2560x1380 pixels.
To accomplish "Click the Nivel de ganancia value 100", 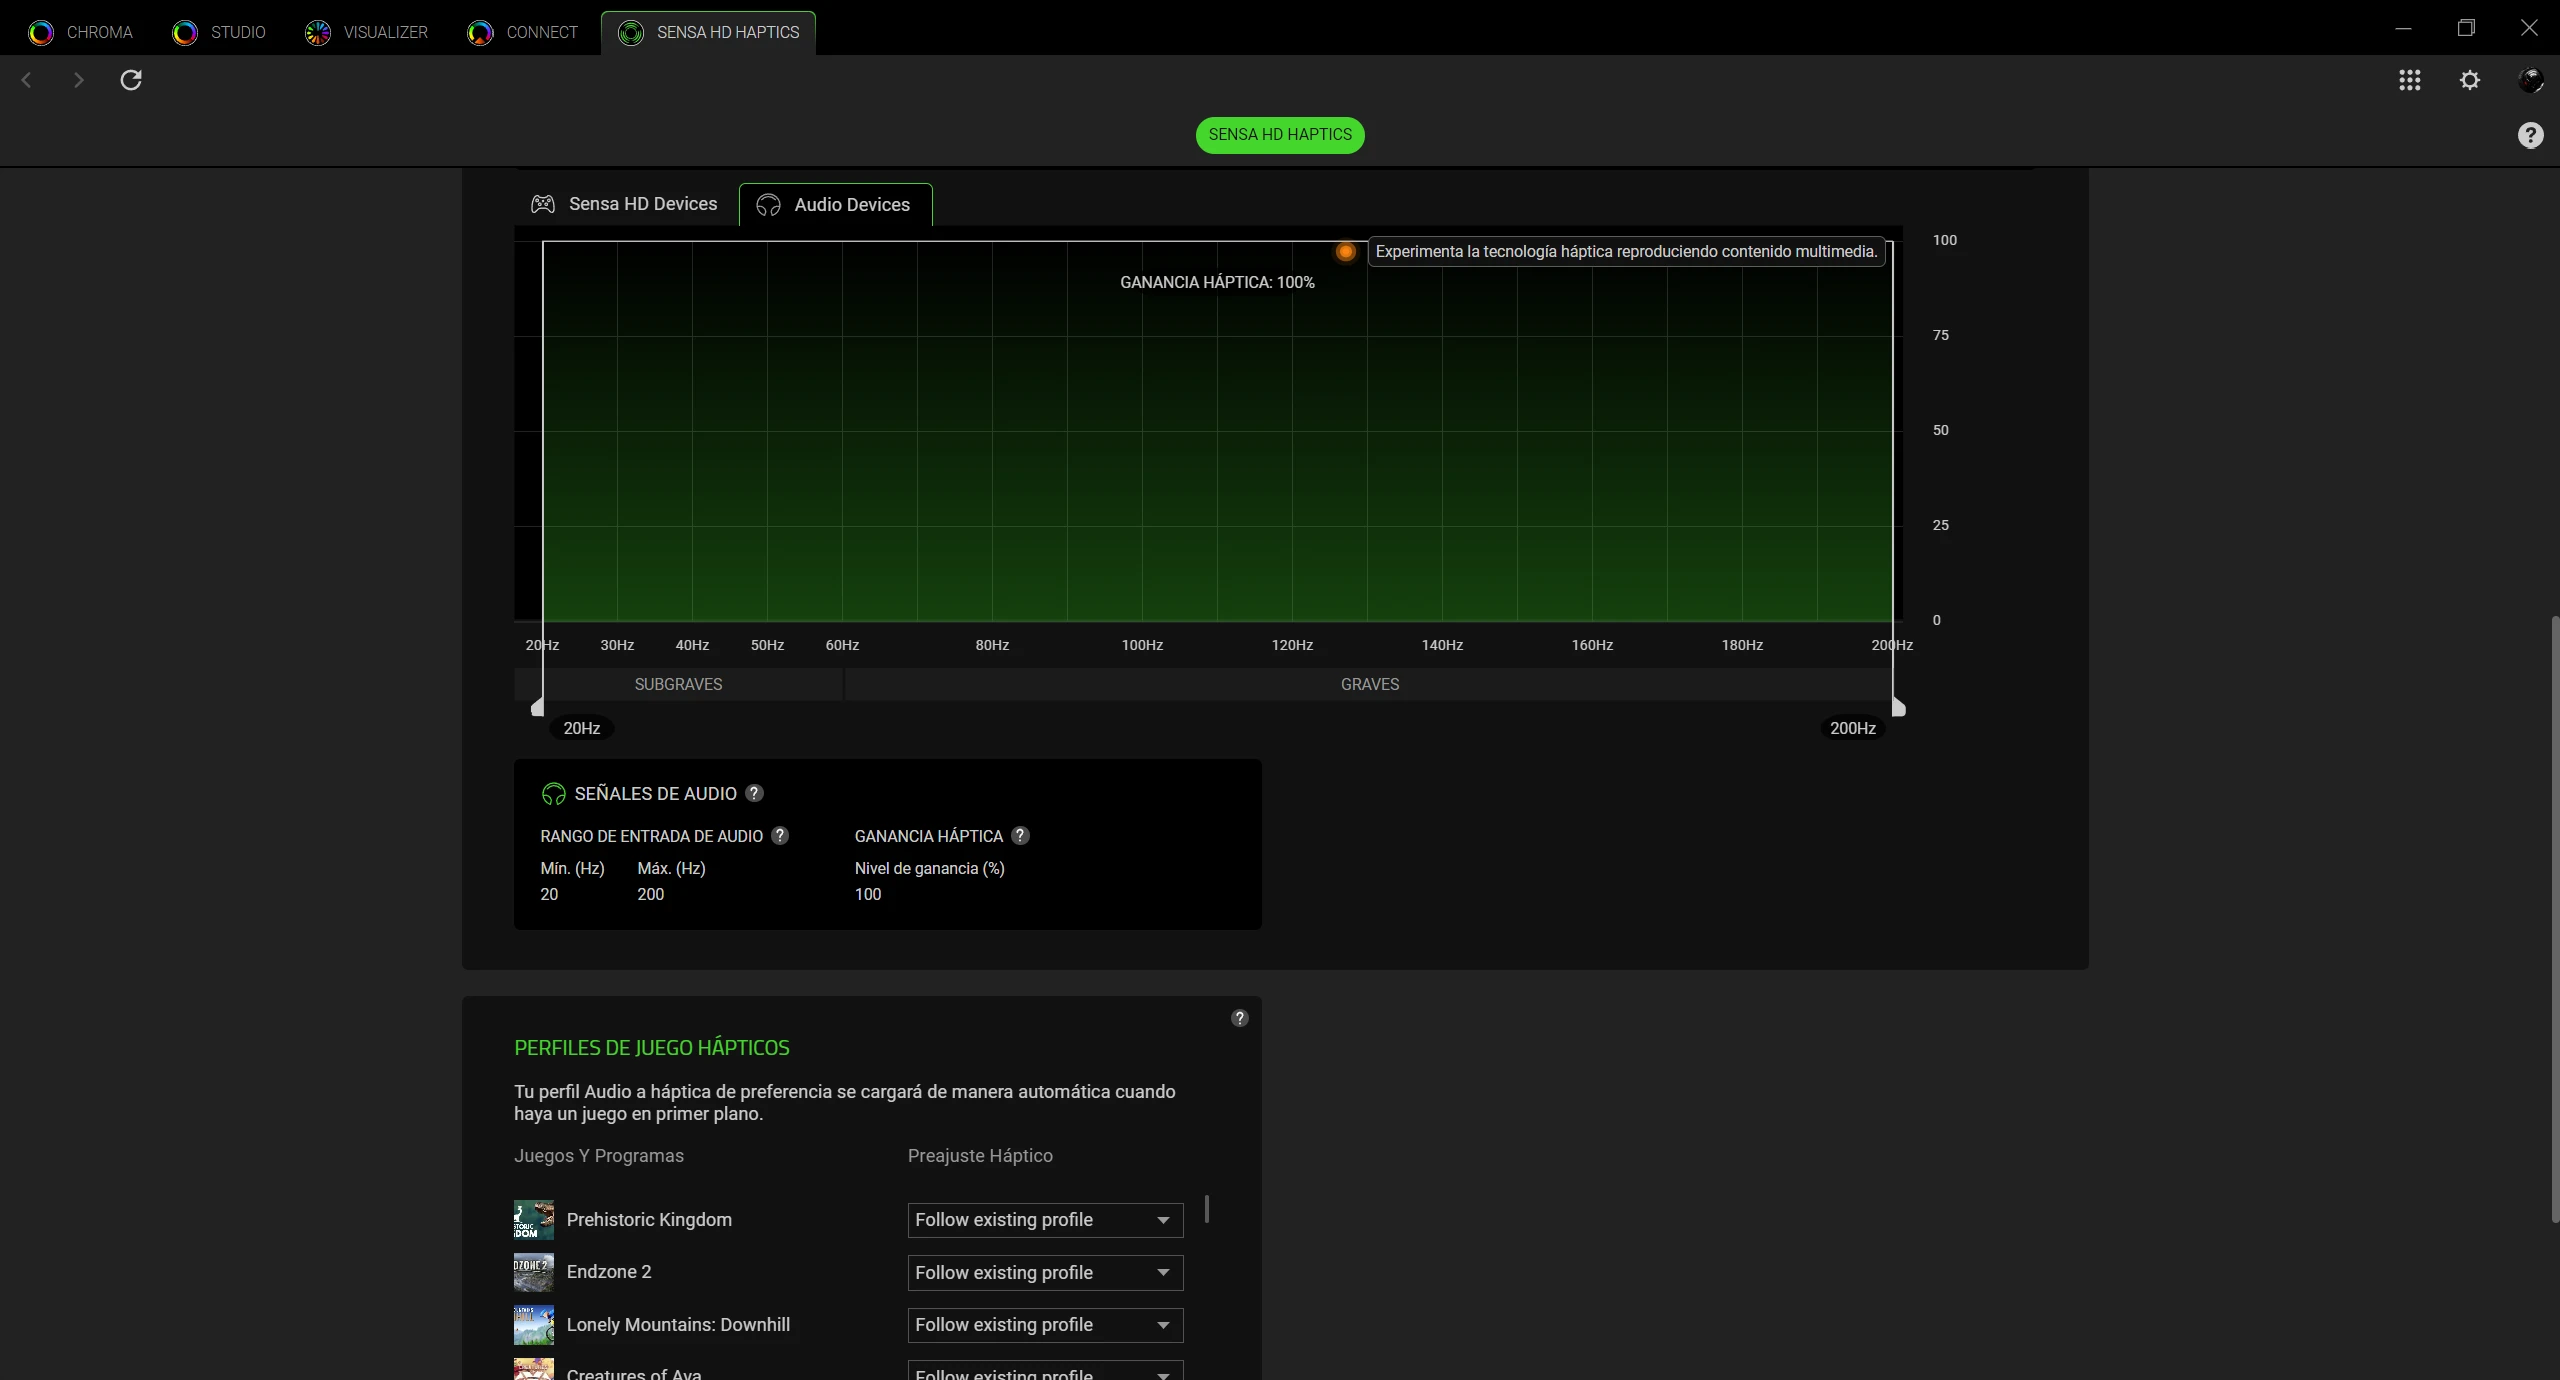I will (868, 894).
